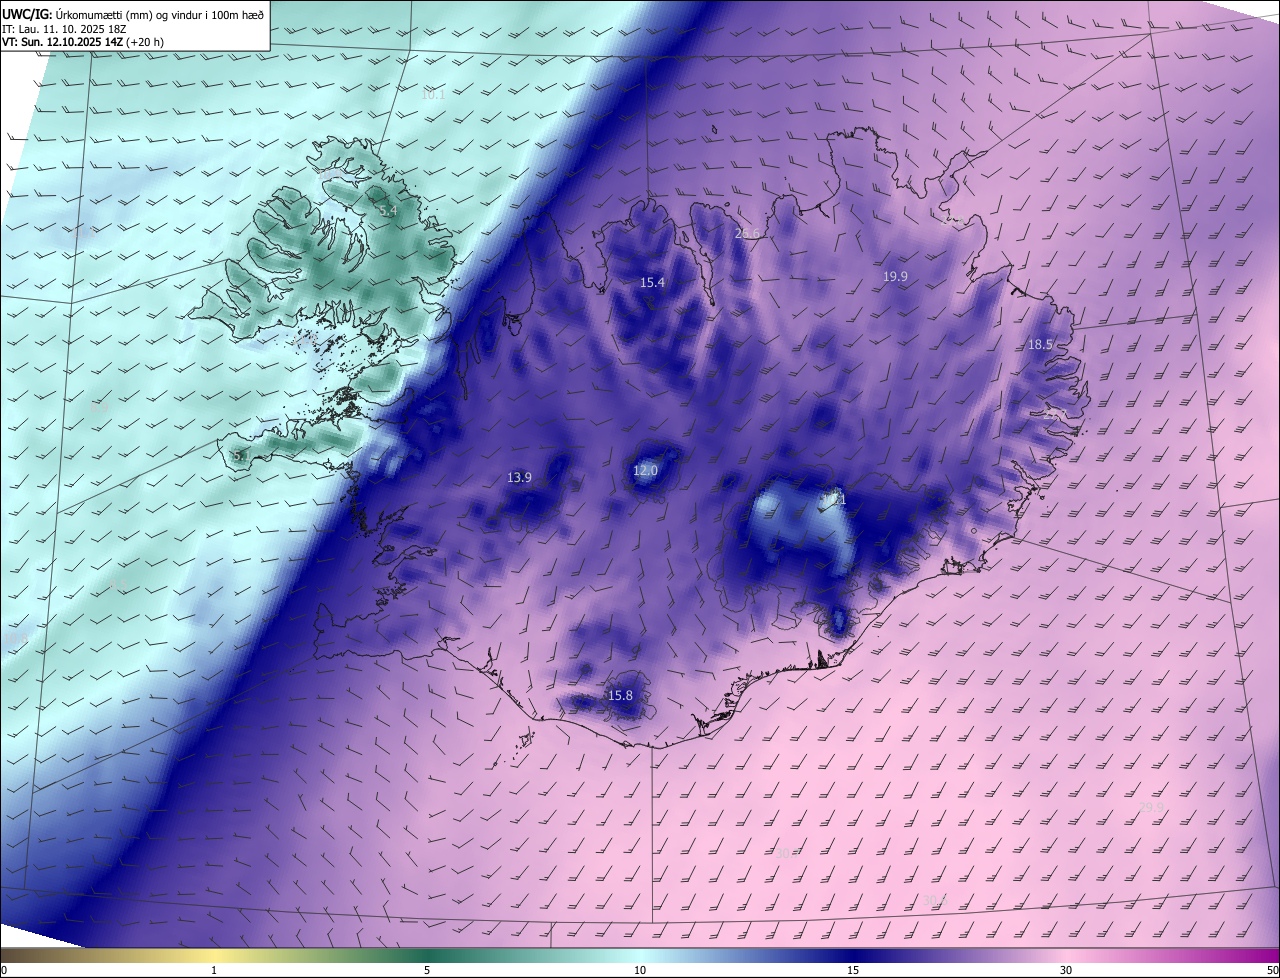
Task: Click the 12.0 value label in central Iceland
Action: pos(646,470)
